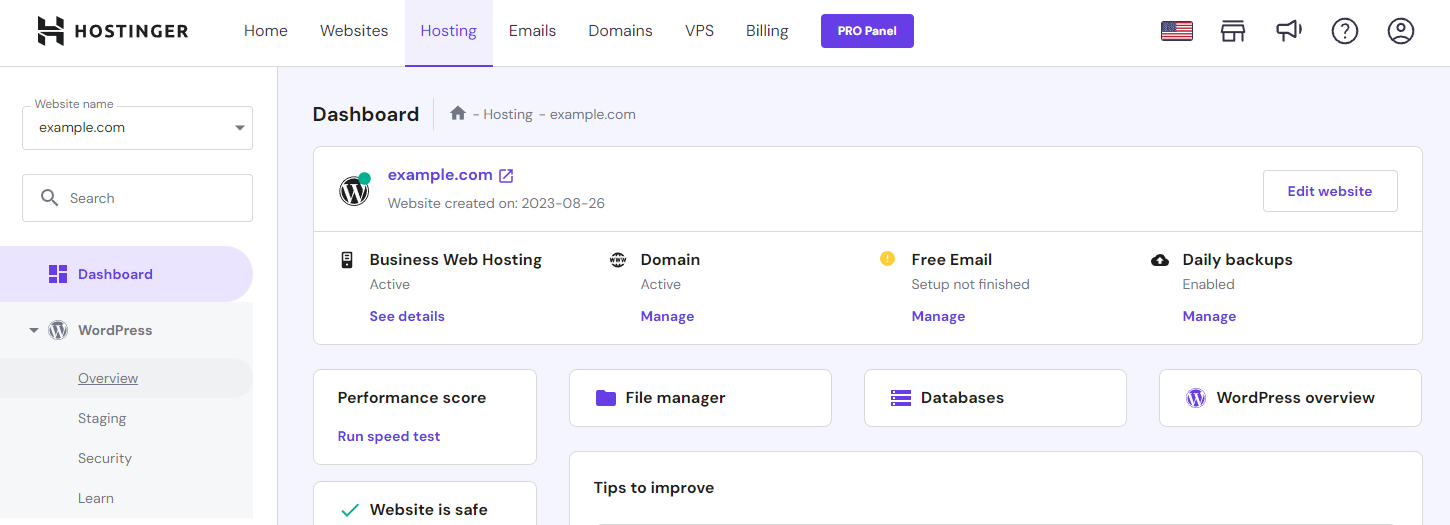
Task: Click the external link icon beside example.com
Action: [506, 176]
